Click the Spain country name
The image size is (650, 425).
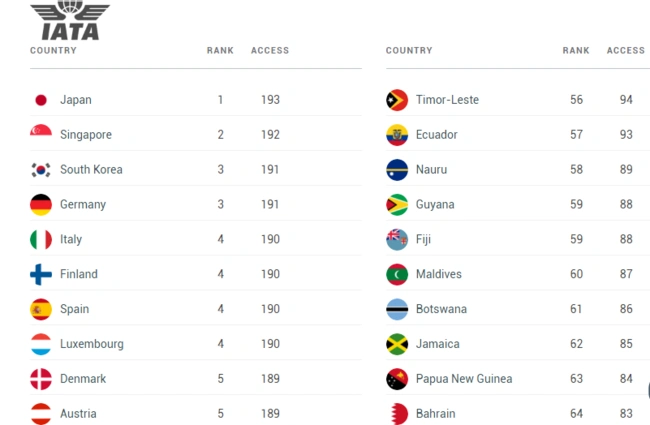(74, 309)
